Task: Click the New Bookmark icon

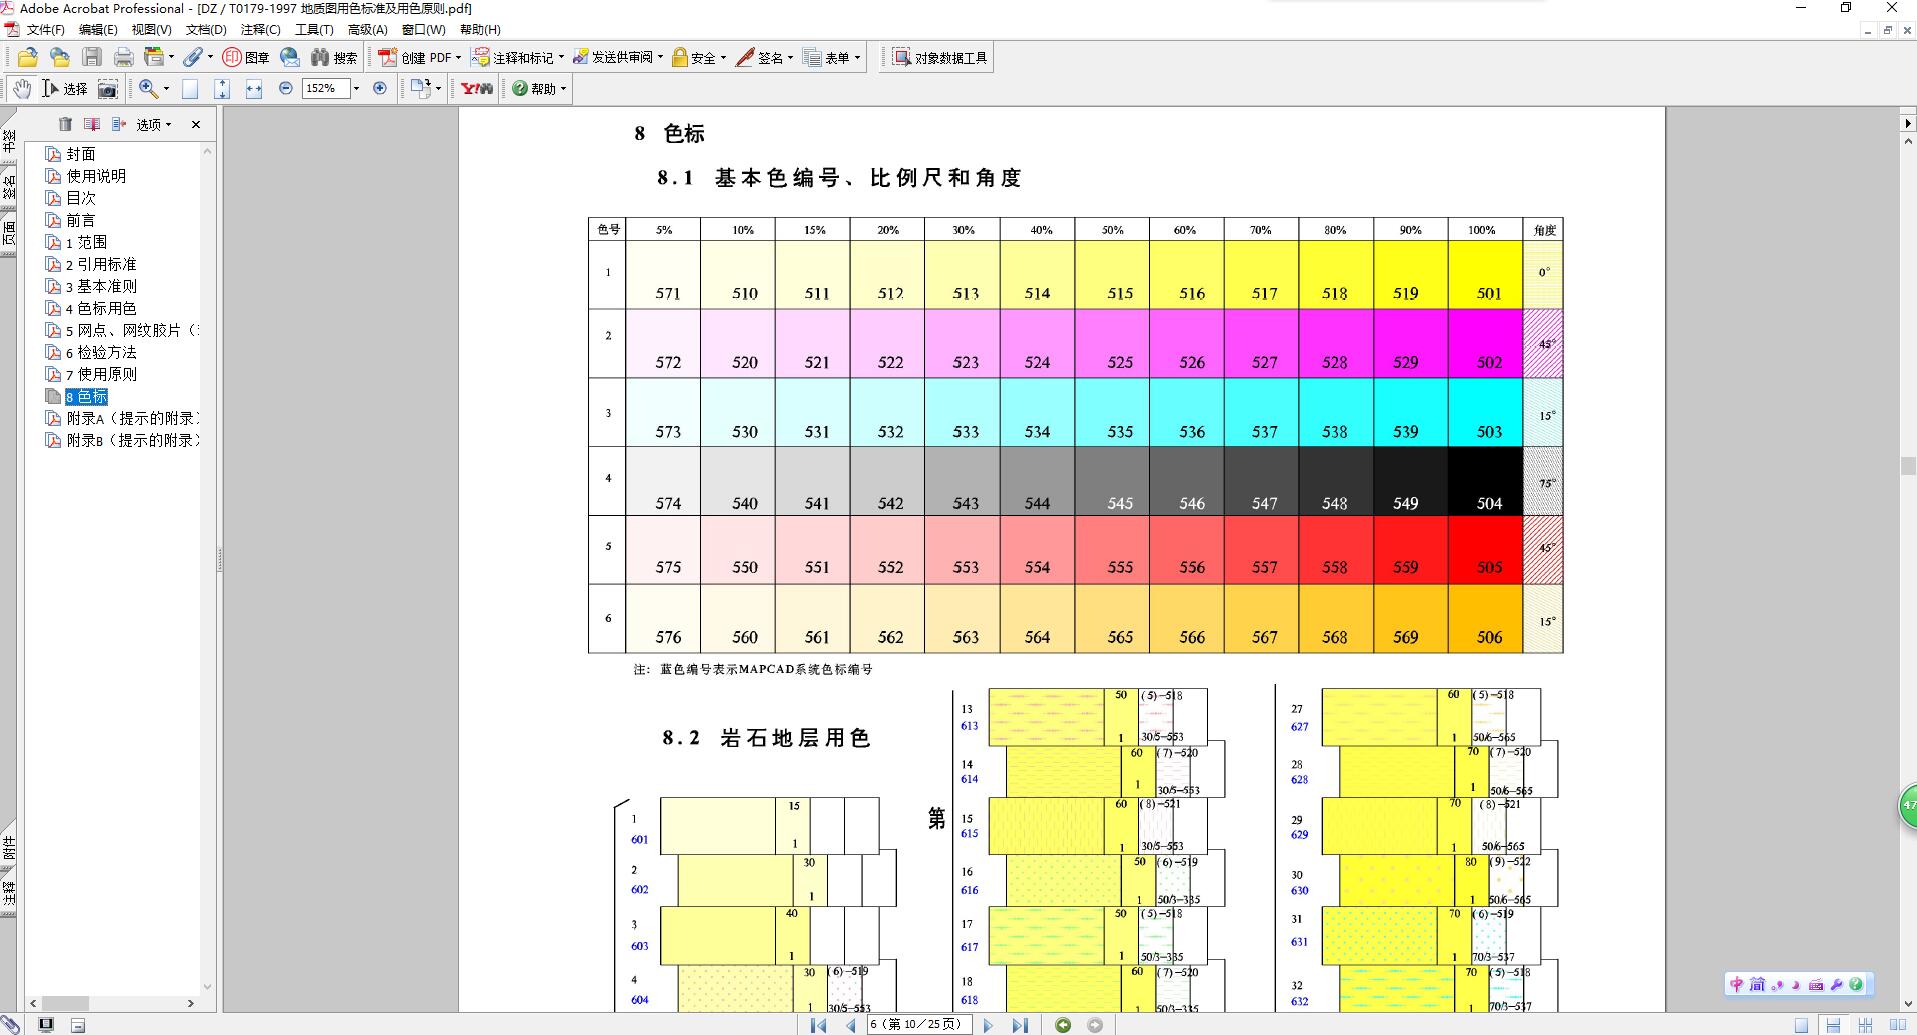Action: 92,124
